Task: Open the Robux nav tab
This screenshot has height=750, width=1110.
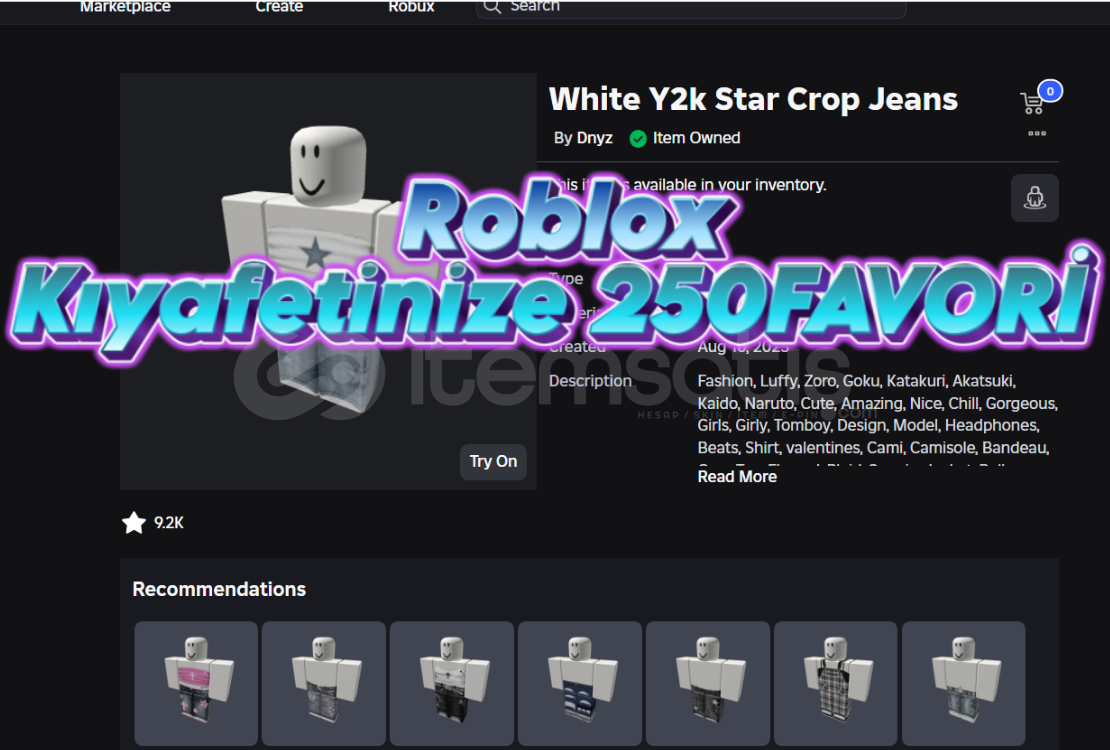Action: tap(411, 6)
